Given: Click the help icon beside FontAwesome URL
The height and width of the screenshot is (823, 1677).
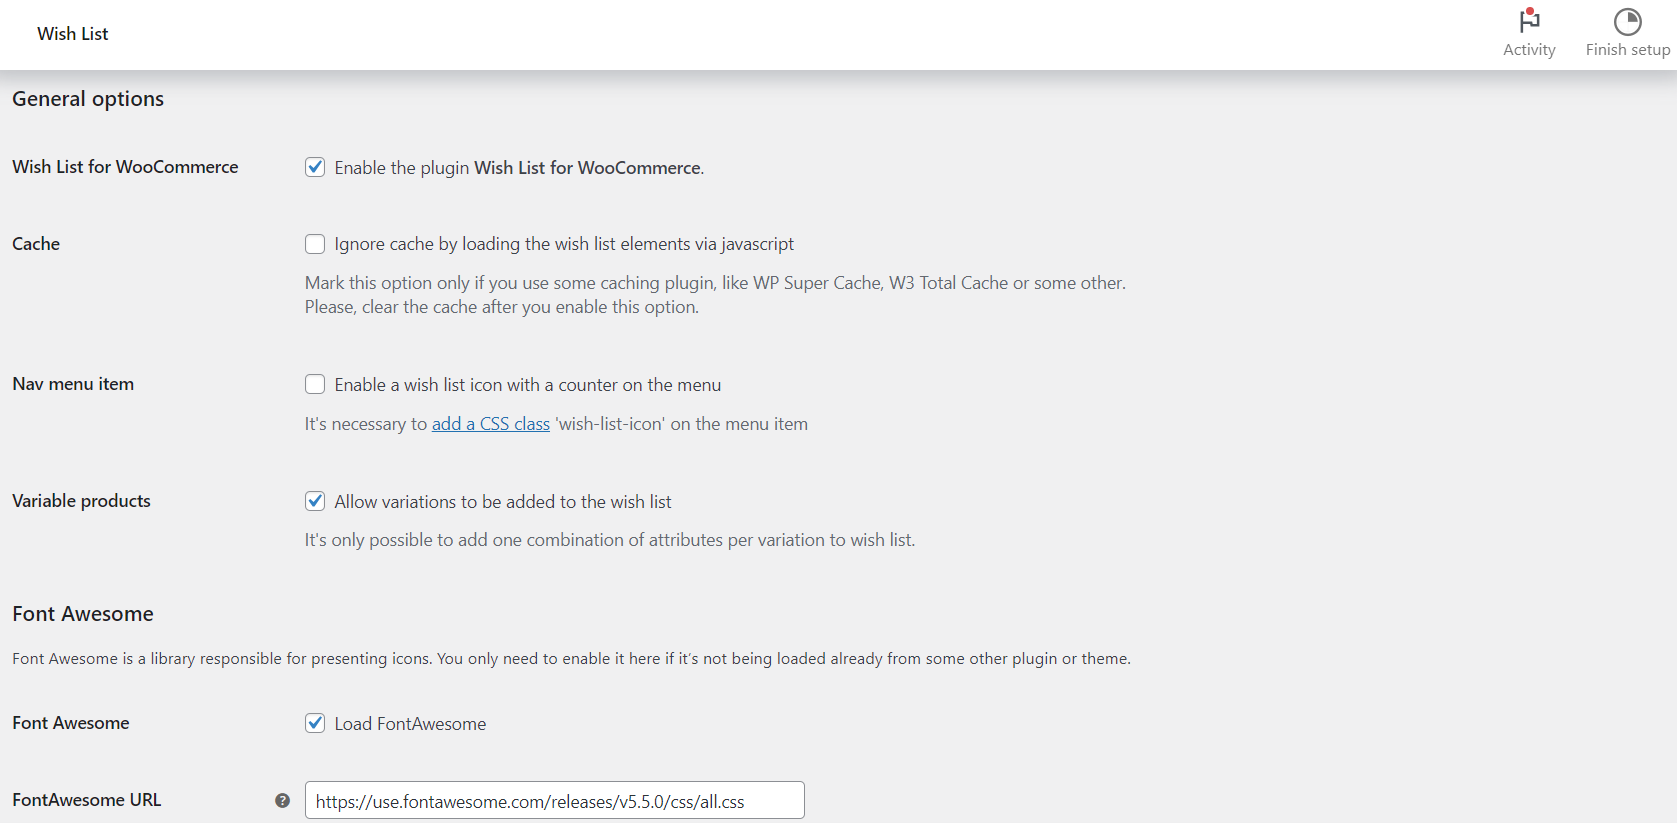Looking at the screenshot, I should (x=282, y=800).
